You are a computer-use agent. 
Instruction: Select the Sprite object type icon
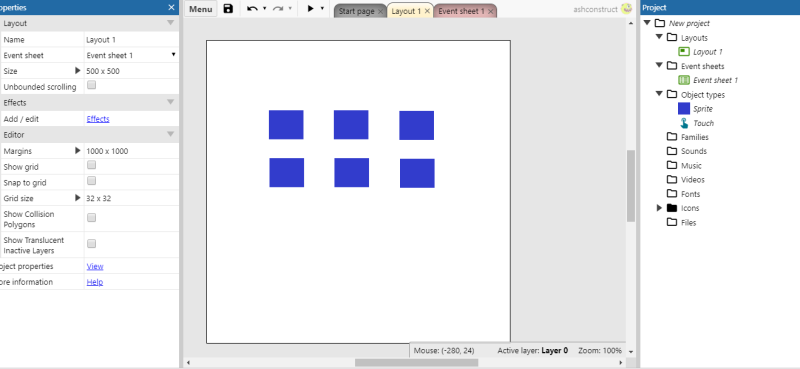[x=684, y=109]
